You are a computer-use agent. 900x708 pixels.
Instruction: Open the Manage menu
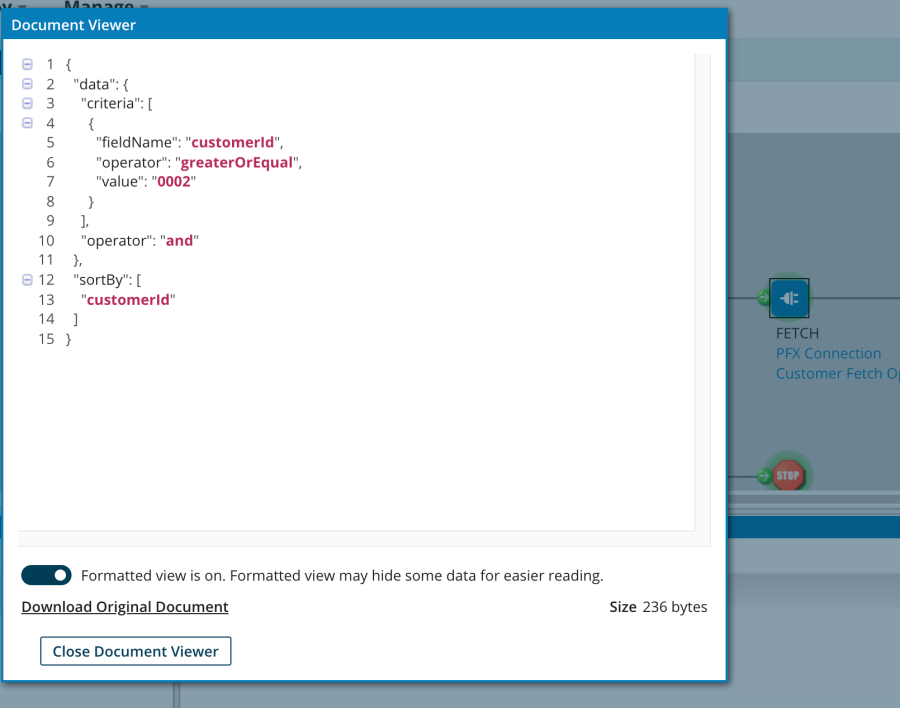(105, 5)
